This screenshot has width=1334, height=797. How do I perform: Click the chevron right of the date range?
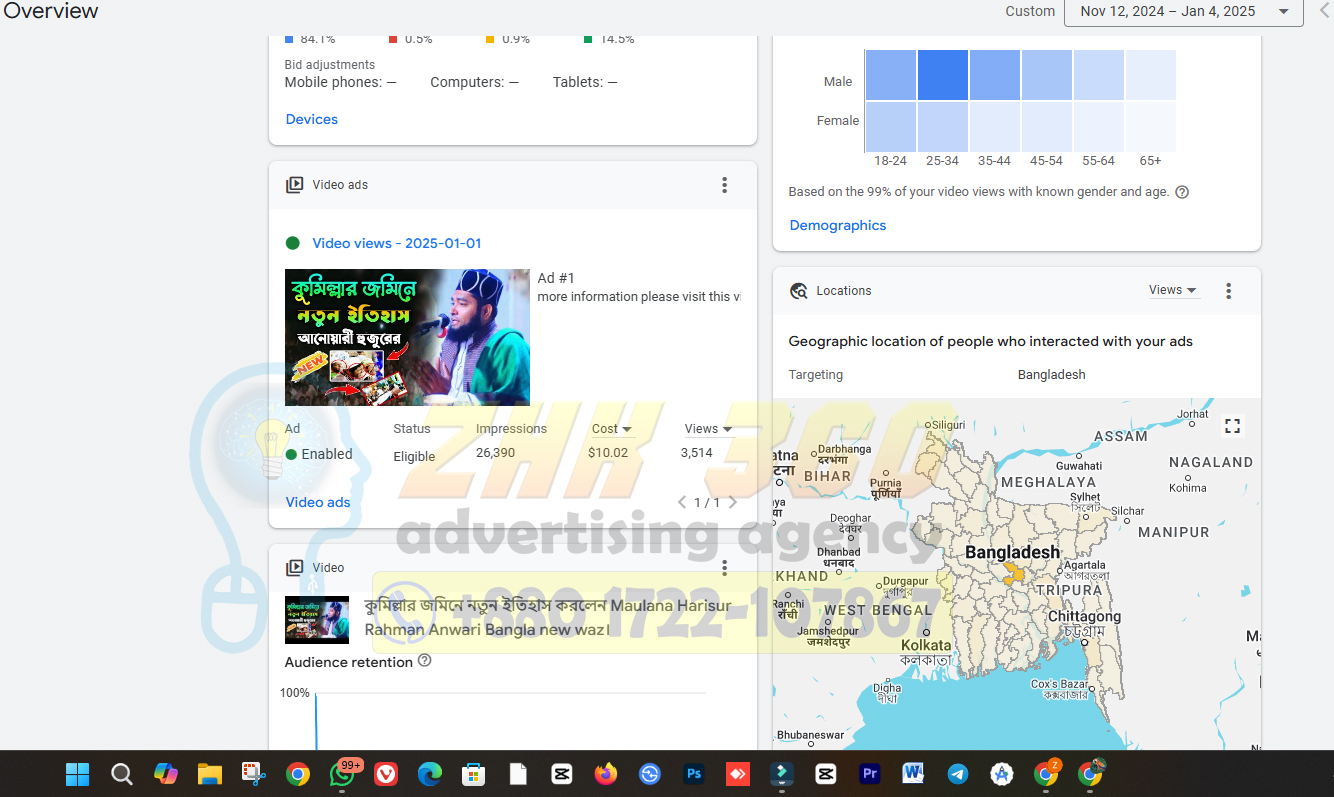tap(1325, 11)
